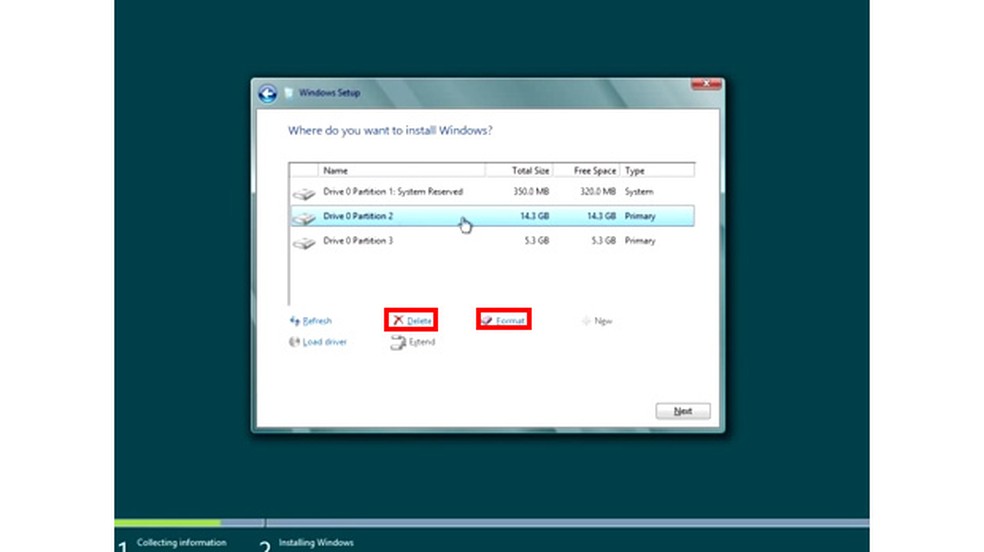The image size is (984, 552).
Task: Click Primary type of Partition 3
Action: click(640, 240)
